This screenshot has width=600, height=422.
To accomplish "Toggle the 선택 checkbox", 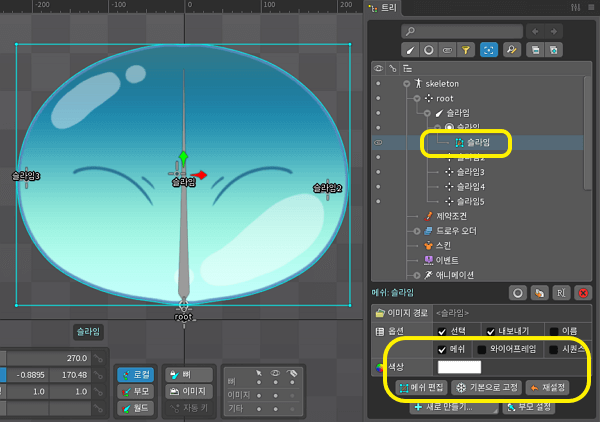I will click(442, 331).
